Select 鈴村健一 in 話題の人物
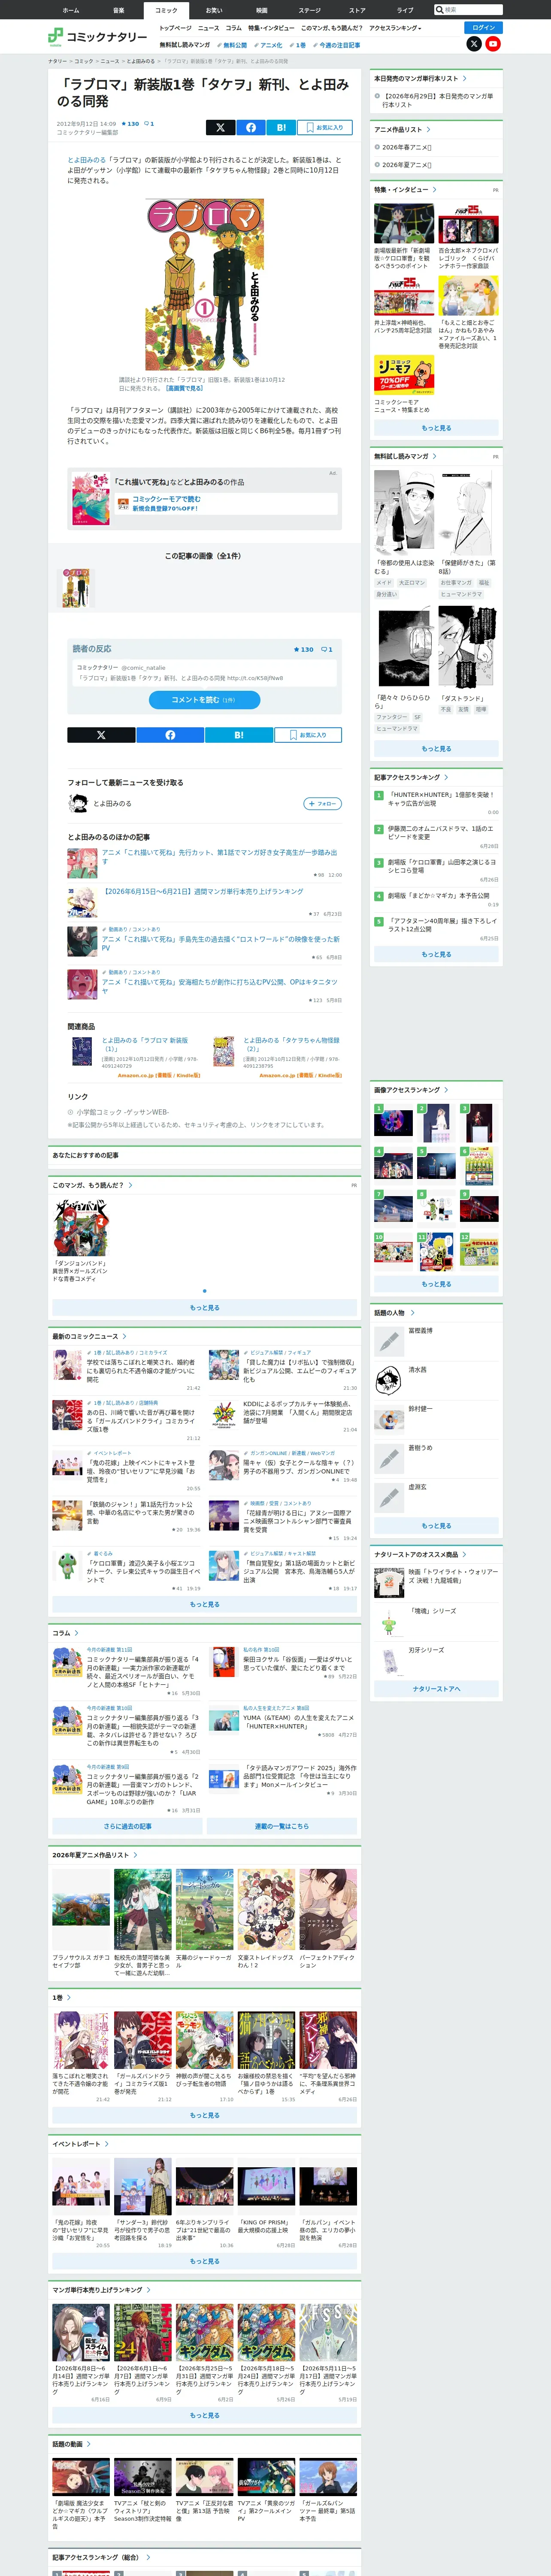Image resolution: width=551 pixels, height=2576 pixels. (x=420, y=1409)
